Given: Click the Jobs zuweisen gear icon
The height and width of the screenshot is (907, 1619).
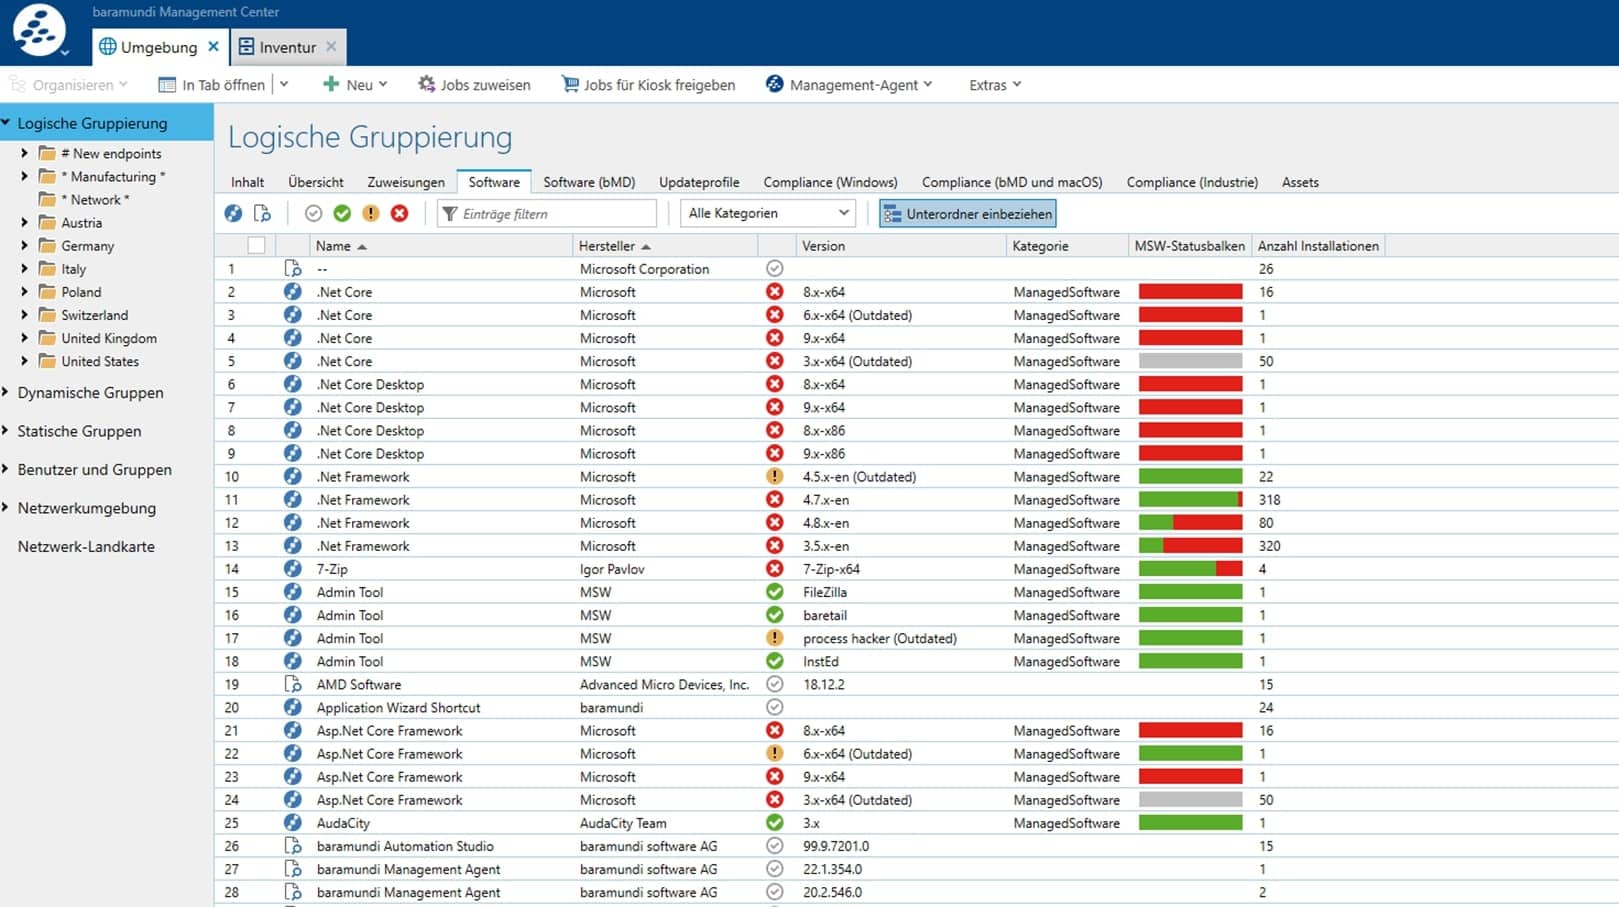Looking at the screenshot, I should click(x=427, y=84).
